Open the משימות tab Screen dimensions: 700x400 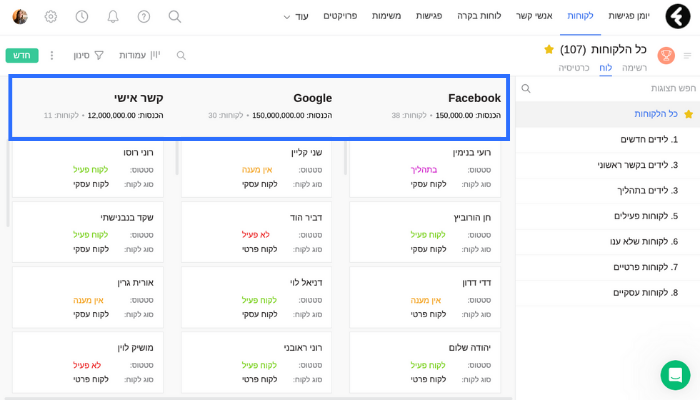click(387, 16)
